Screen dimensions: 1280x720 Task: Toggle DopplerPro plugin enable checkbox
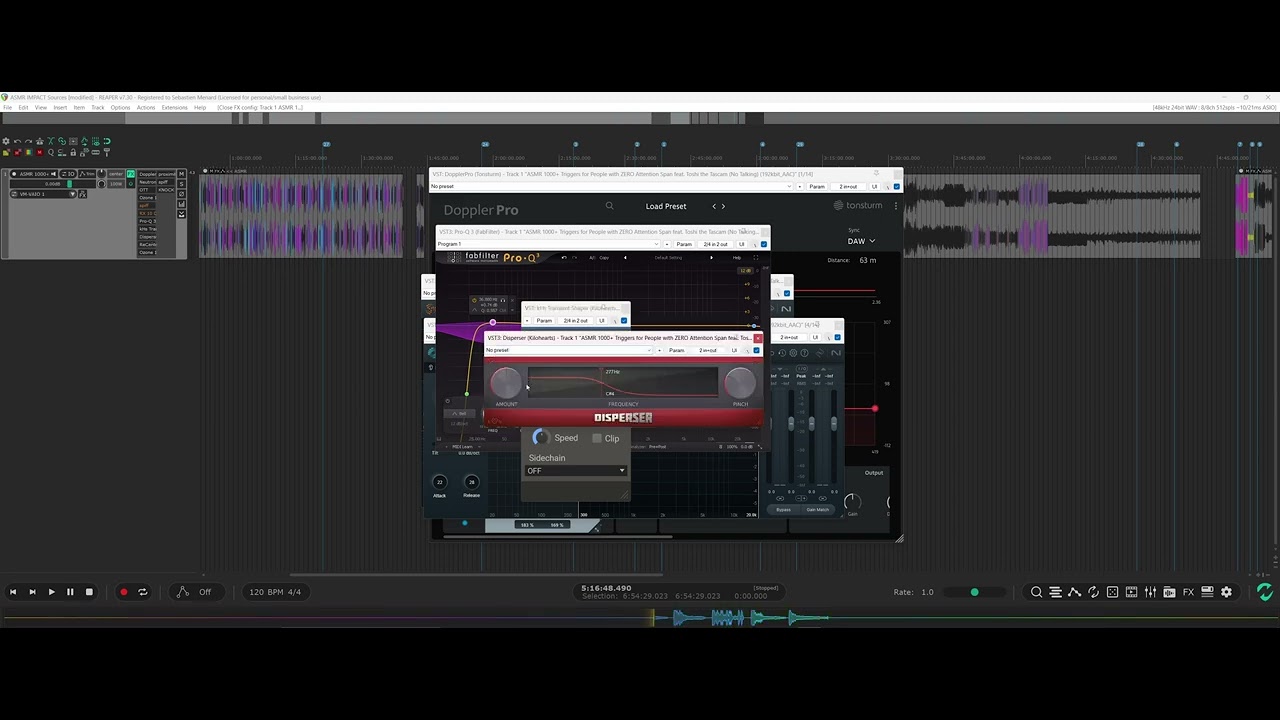(x=897, y=186)
